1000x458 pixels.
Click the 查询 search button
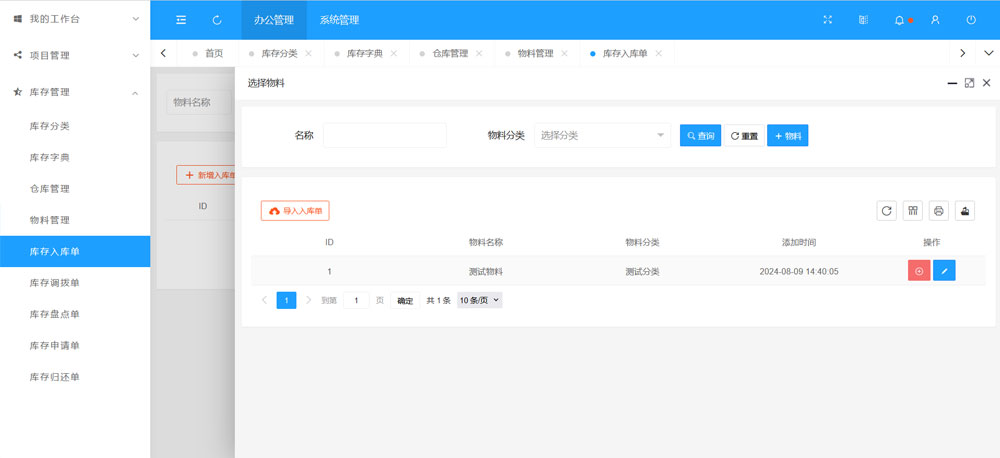click(x=700, y=135)
